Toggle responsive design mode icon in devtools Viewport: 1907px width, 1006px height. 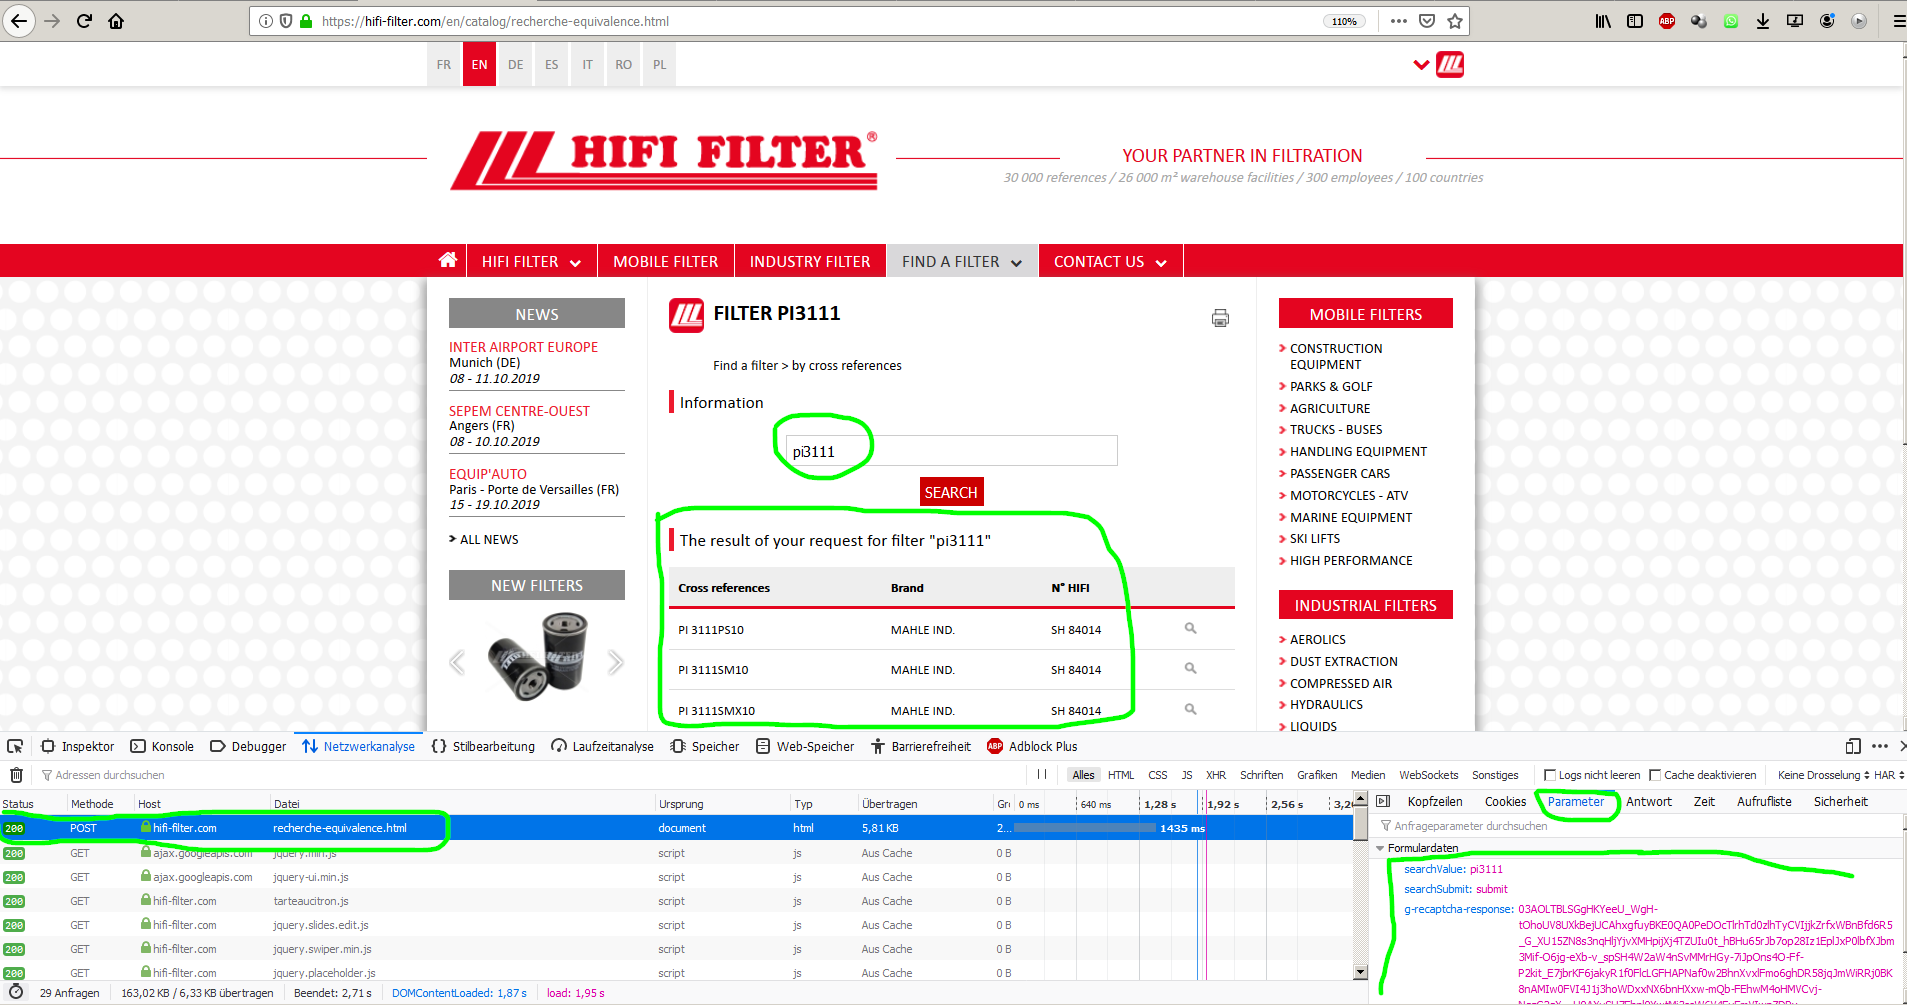click(1853, 746)
